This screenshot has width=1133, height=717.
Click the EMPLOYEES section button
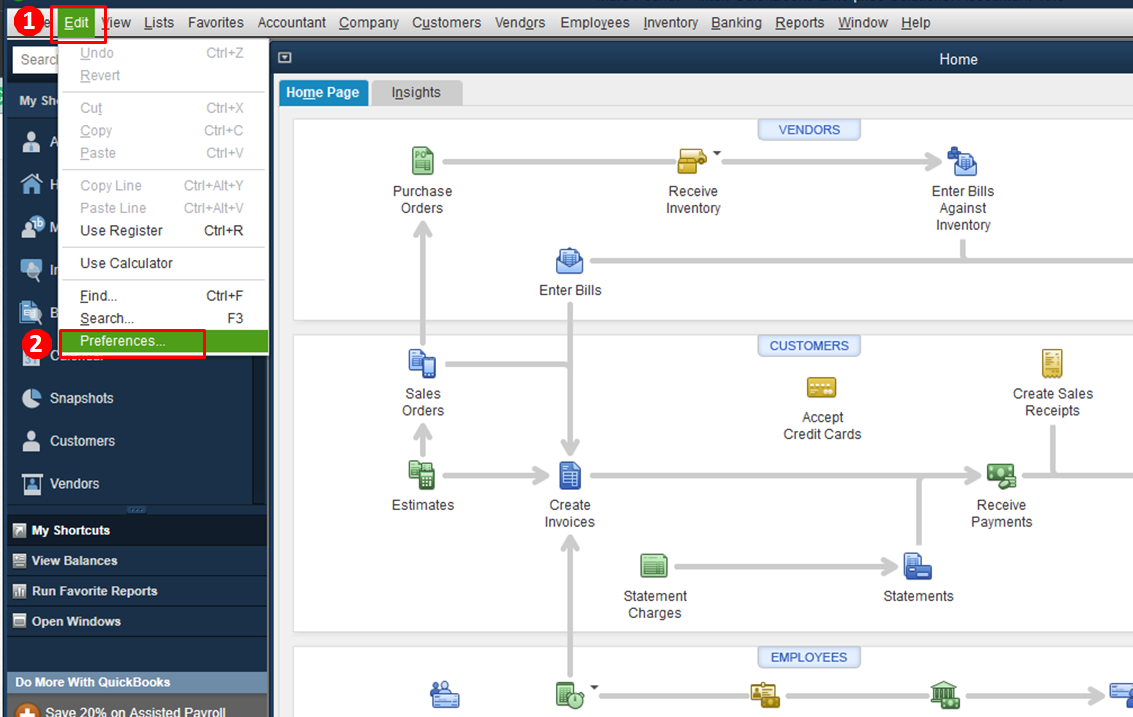(x=809, y=657)
